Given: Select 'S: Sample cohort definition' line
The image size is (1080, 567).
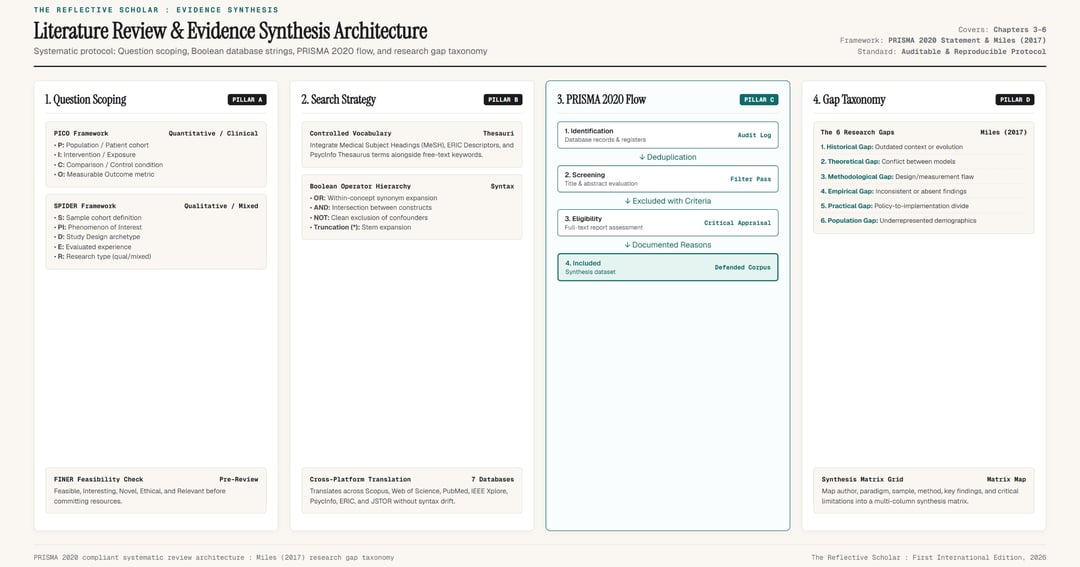Looking at the screenshot, I should click(x=98, y=218).
